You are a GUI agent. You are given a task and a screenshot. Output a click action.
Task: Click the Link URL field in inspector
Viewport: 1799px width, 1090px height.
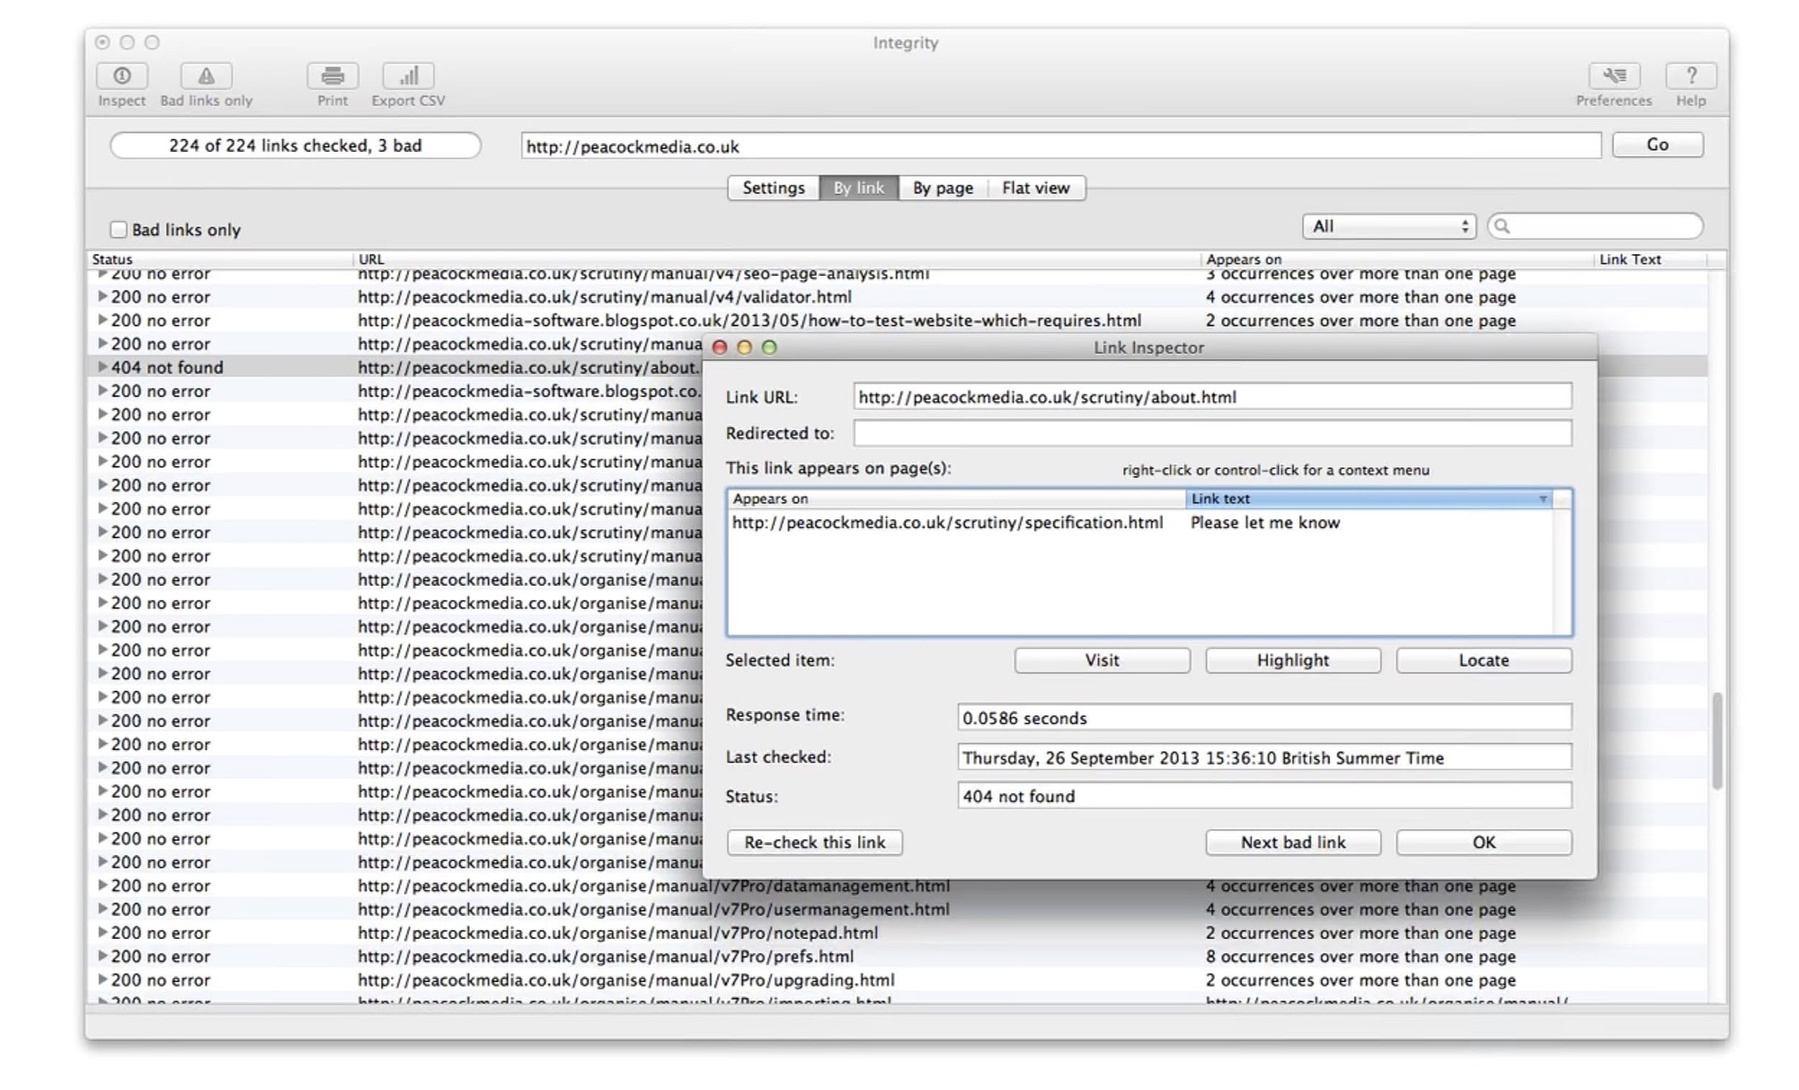tap(1212, 397)
